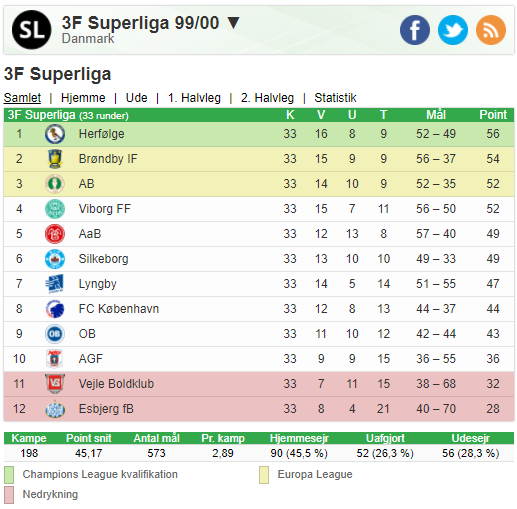Switch to the Ude table tab
517x509 pixels.
136,98
